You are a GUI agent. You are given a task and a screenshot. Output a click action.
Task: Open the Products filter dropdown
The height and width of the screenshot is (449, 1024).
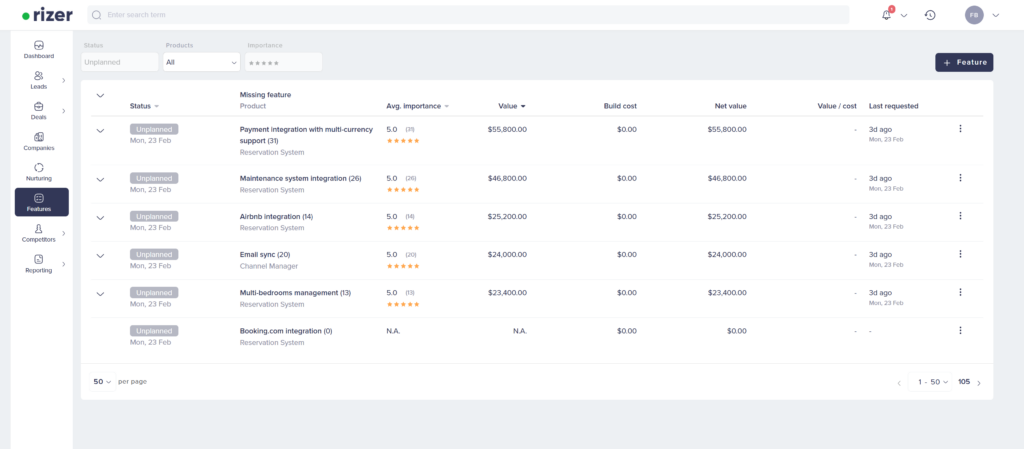click(201, 62)
